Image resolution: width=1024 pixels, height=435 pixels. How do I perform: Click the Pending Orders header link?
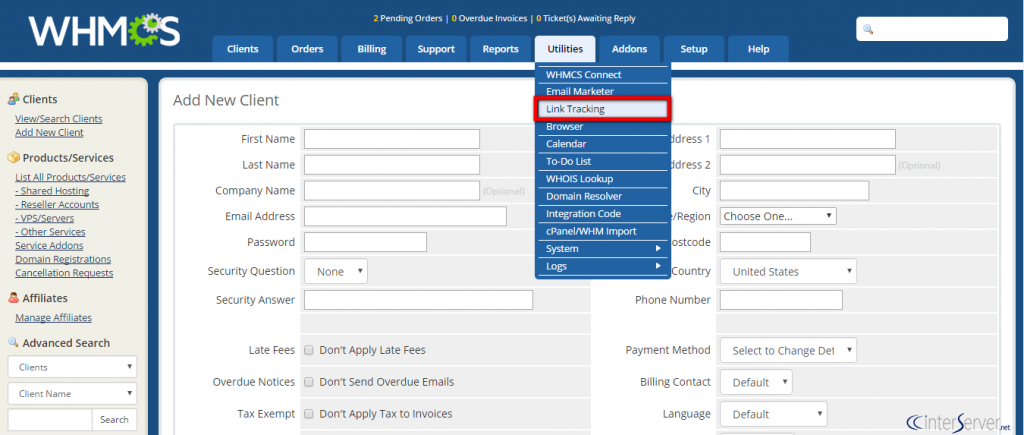(x=408, y=19)
